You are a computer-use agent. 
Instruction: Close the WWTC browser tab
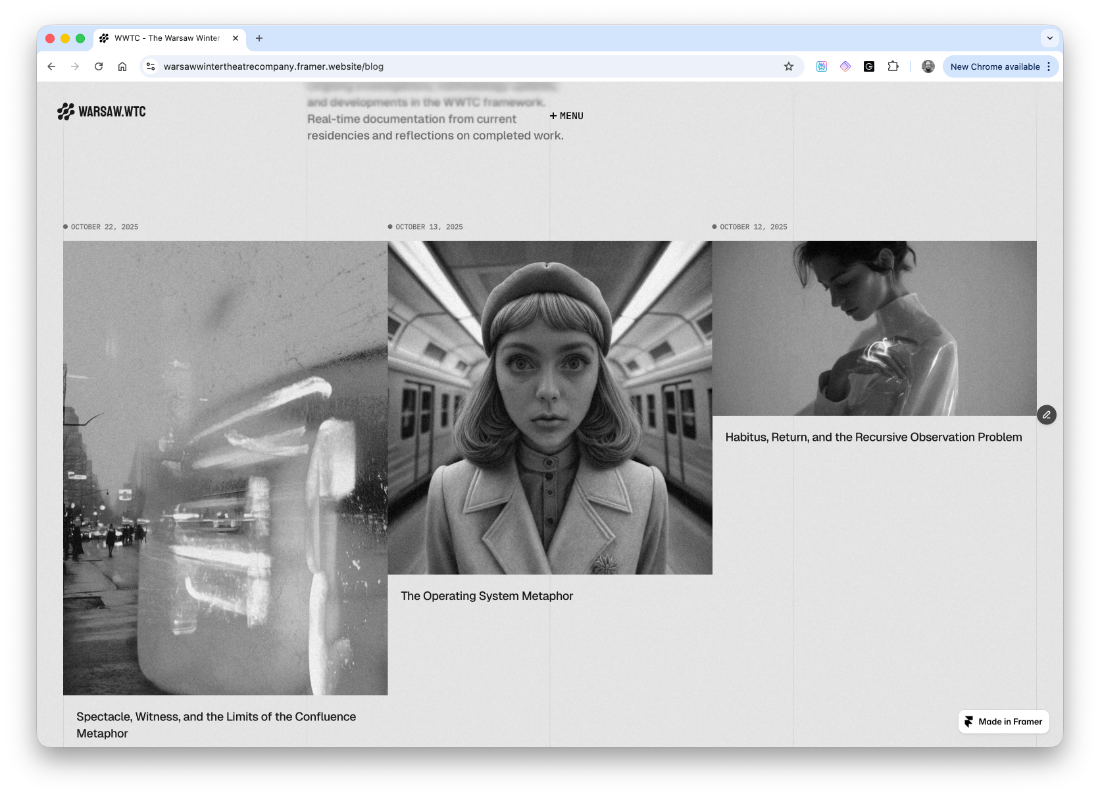236,38
